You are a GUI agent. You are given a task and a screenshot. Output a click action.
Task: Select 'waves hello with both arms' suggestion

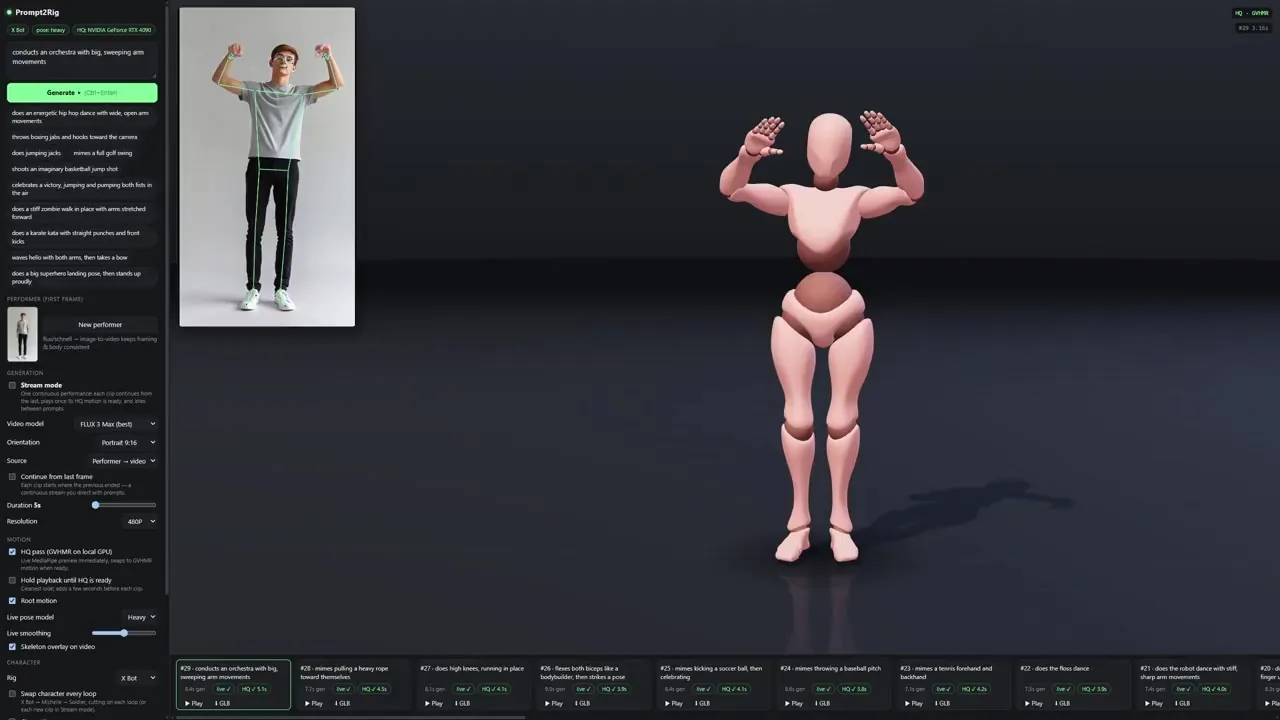[x=70, y=257]
